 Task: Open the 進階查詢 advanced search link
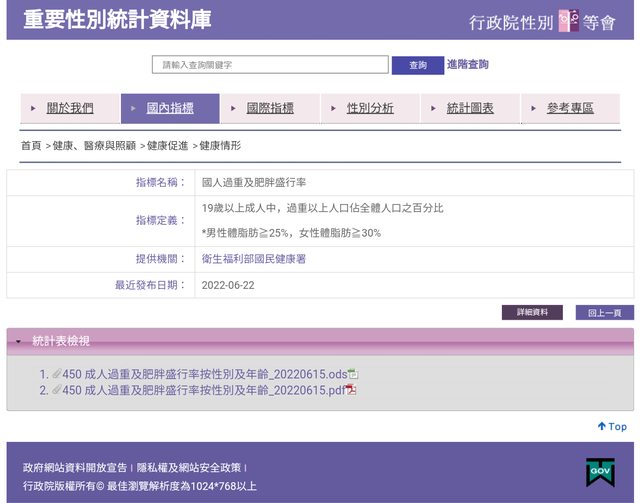click(468, 64)
